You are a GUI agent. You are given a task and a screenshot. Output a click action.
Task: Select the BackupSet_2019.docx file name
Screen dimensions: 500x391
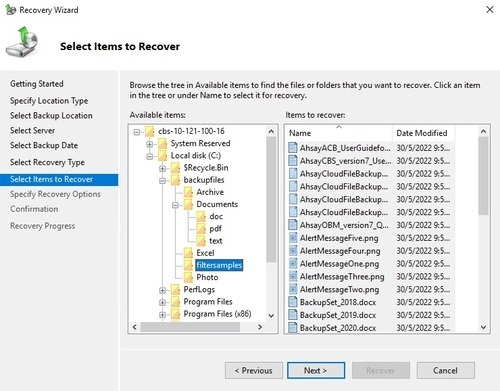(x=338, y=315)
